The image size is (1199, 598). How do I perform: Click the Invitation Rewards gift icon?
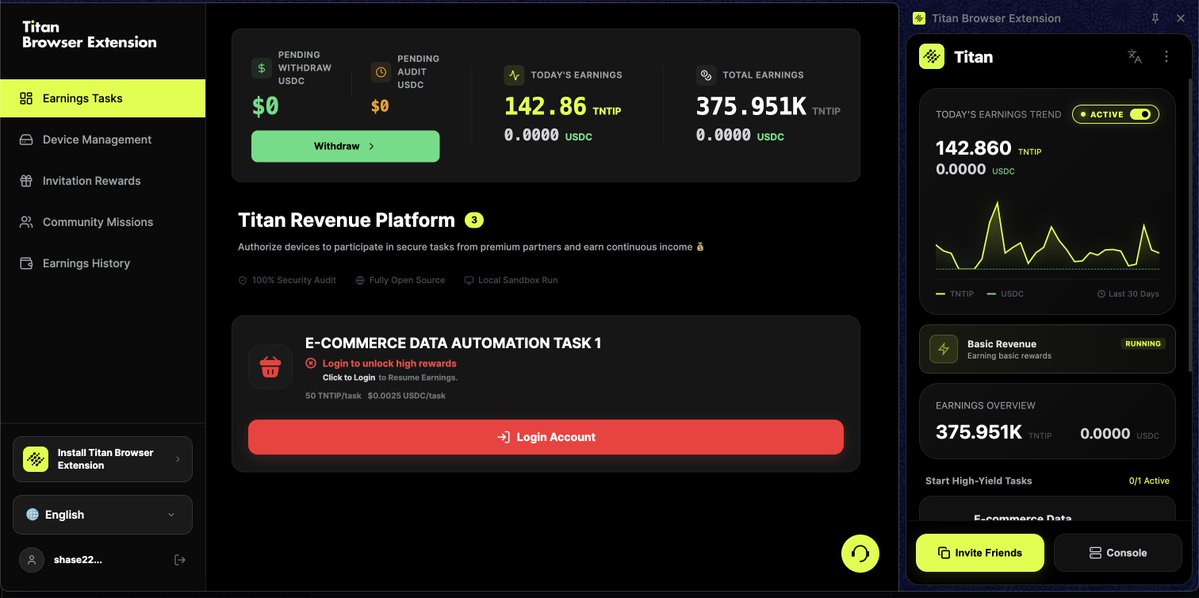point(26,181)
